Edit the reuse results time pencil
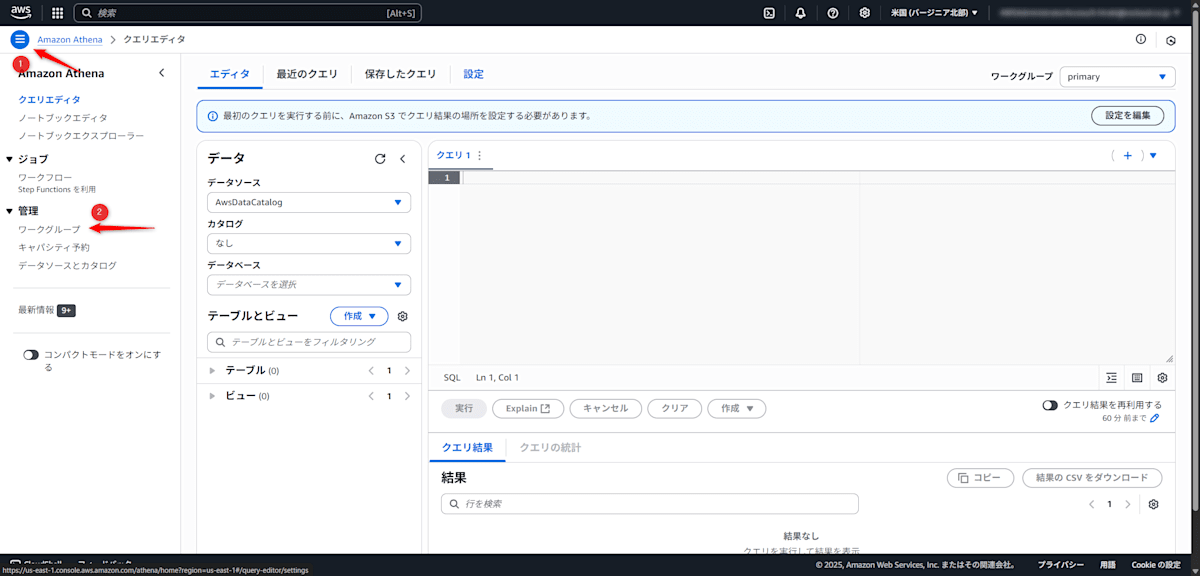Screen dimensions: 1200x576 1155,418
